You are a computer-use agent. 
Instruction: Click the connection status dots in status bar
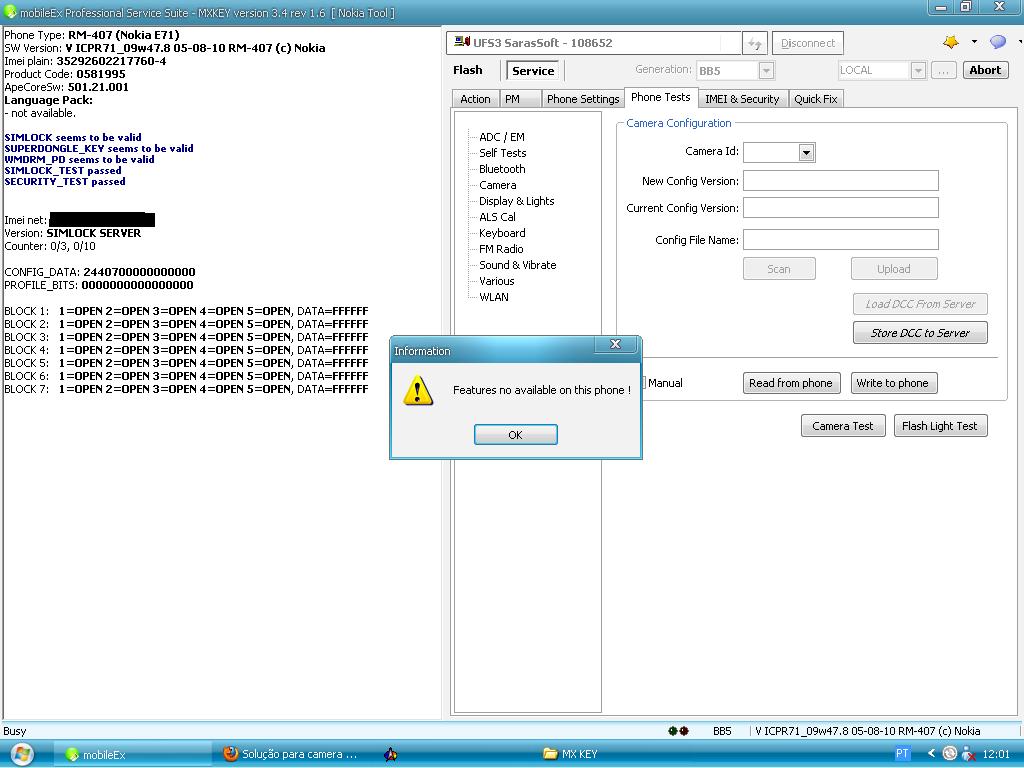(678, 731)
